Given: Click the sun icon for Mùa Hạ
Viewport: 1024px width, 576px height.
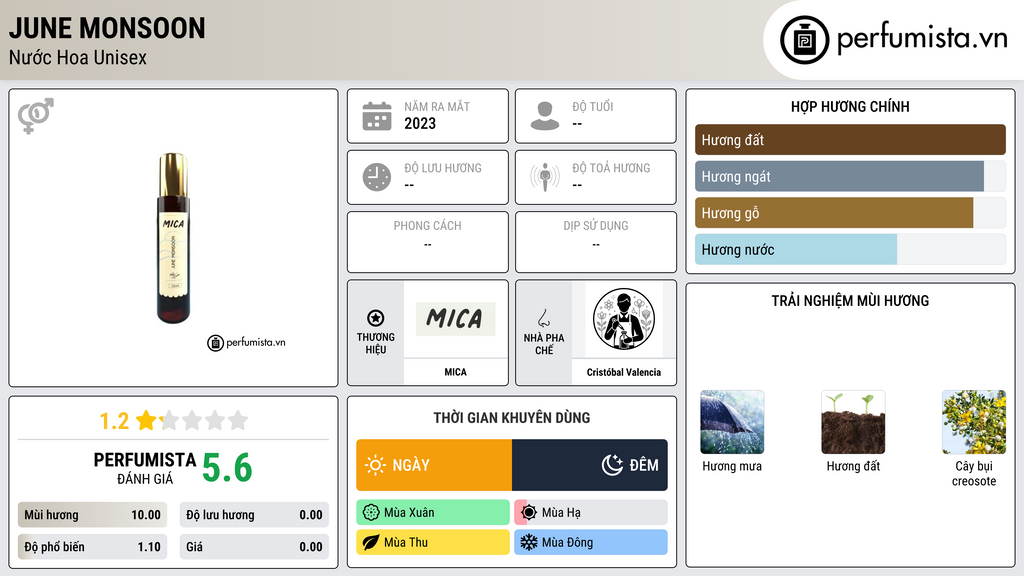Looking at the screenshot, I should click(529, 513).
